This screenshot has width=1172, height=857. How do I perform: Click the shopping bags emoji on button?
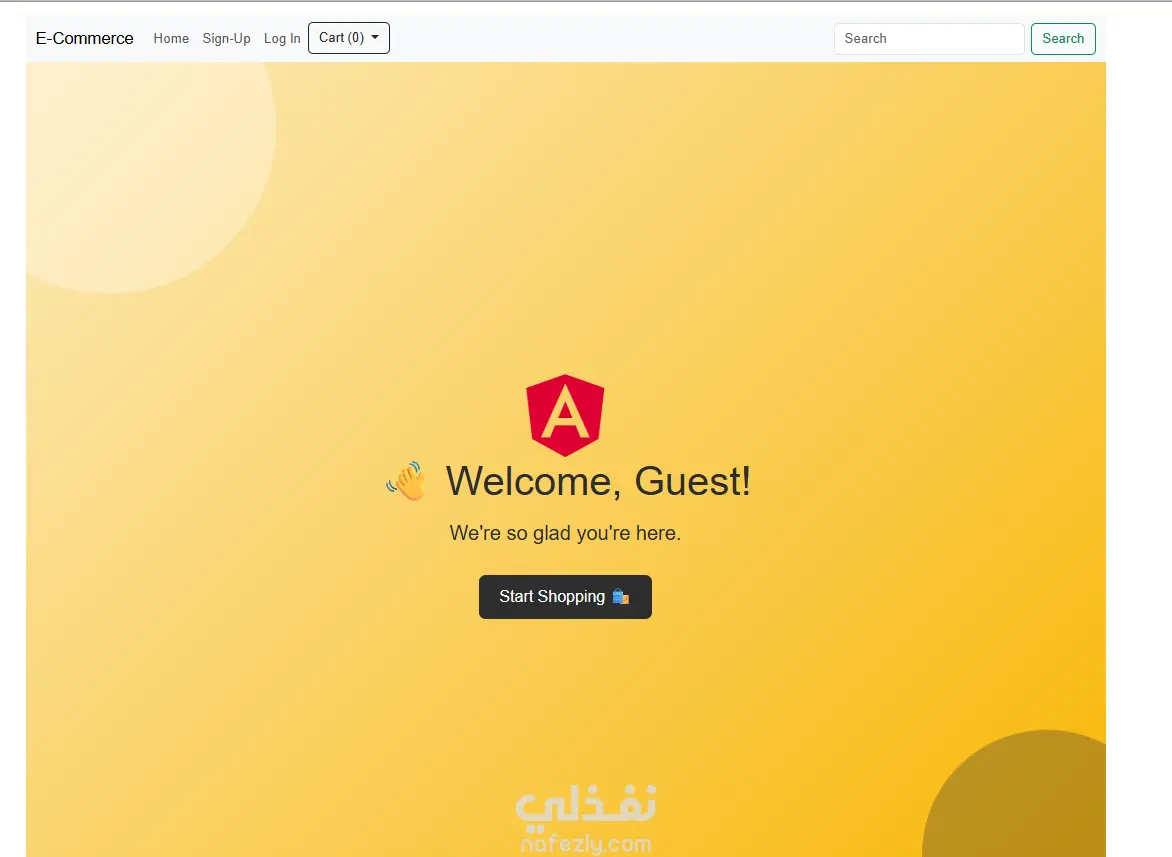(620, 596)
